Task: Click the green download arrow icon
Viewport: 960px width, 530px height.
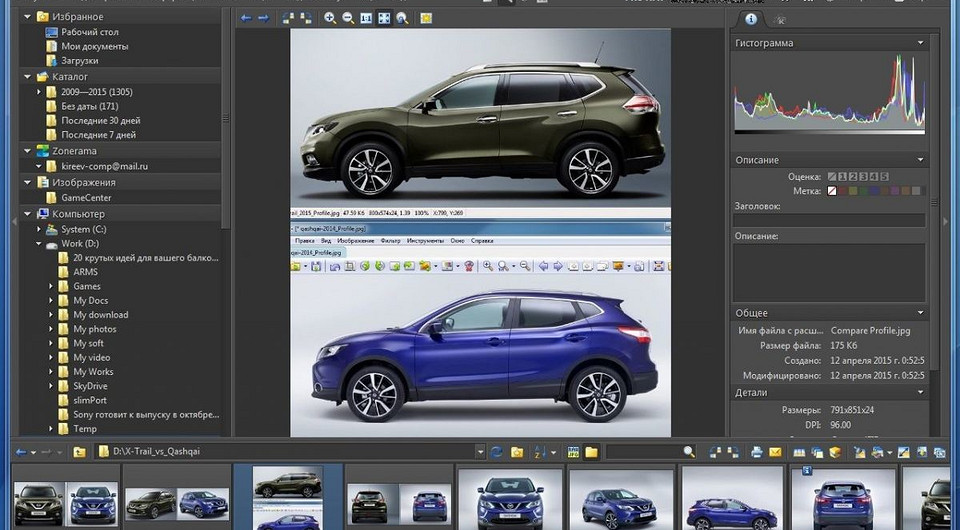Action: pyautogui.click(x=921, y=452)
